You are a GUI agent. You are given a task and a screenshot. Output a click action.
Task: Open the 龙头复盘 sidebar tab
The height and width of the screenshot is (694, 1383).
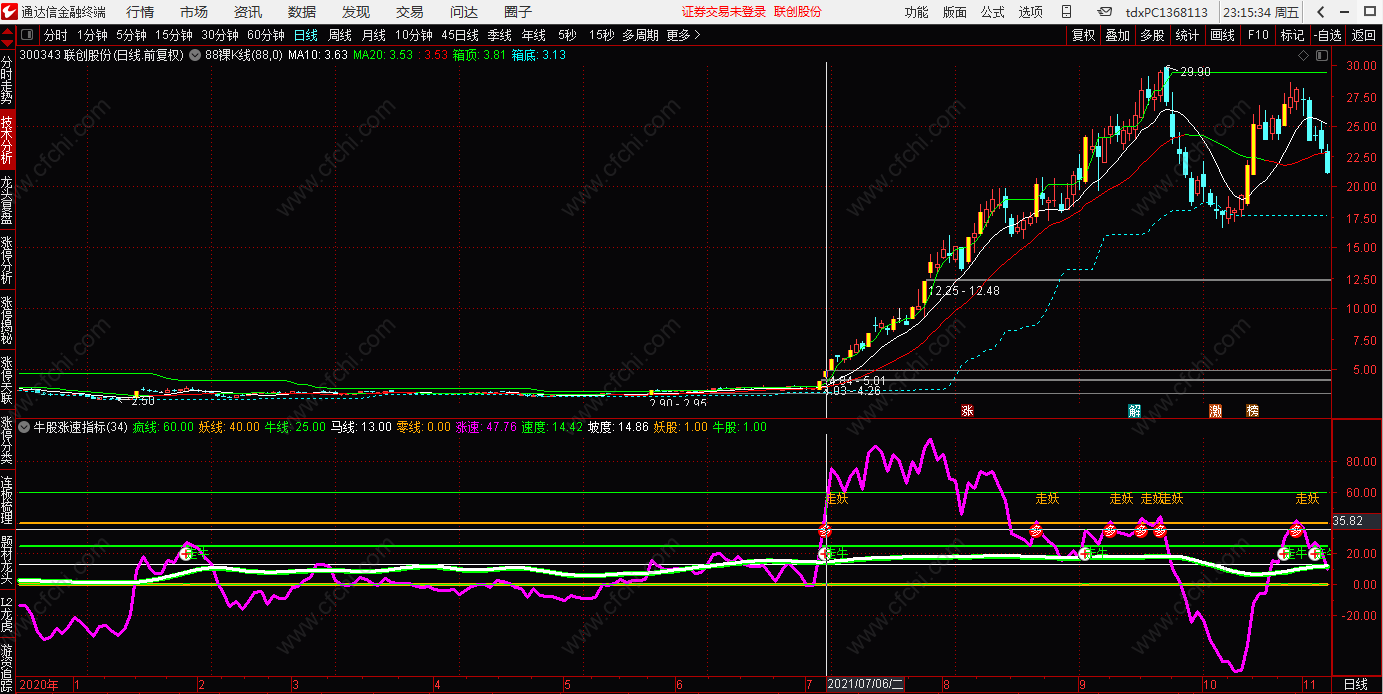7,199
